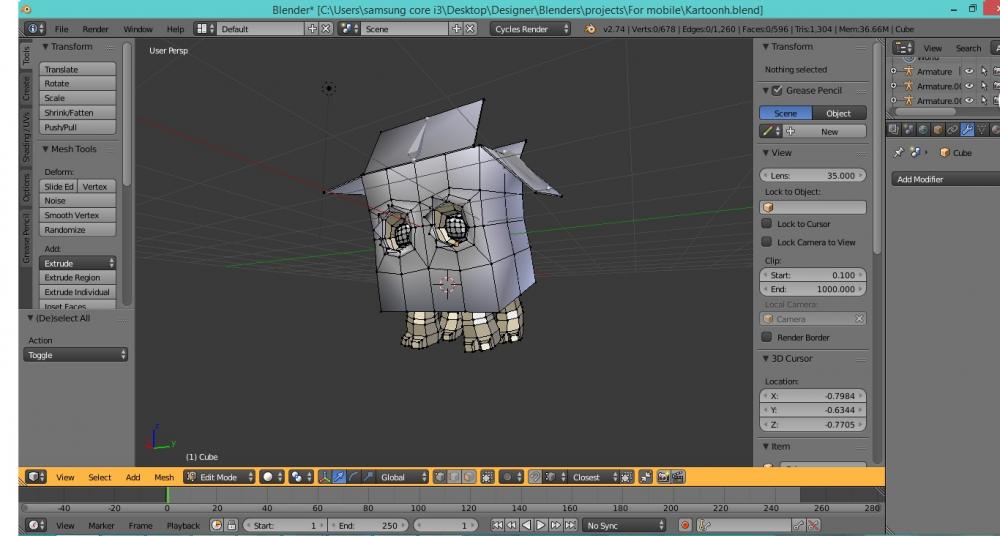Click the pin icon beside Cube

[898, 153]
